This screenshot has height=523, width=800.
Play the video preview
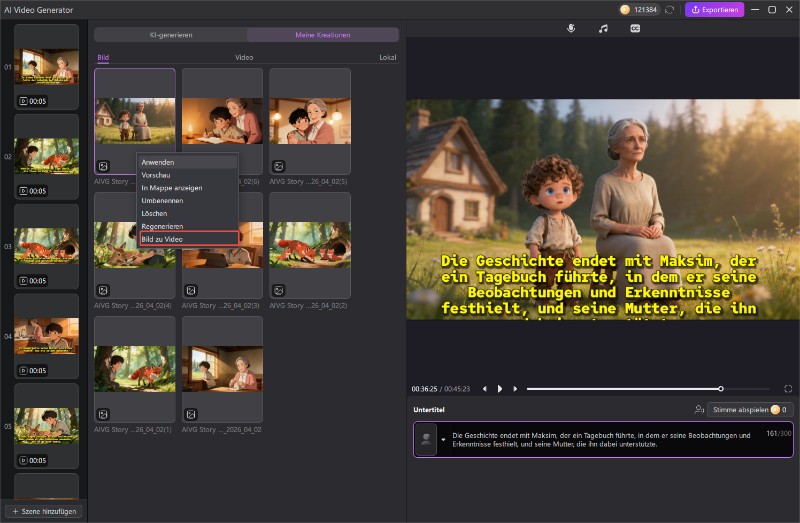(x=500, y=388)
